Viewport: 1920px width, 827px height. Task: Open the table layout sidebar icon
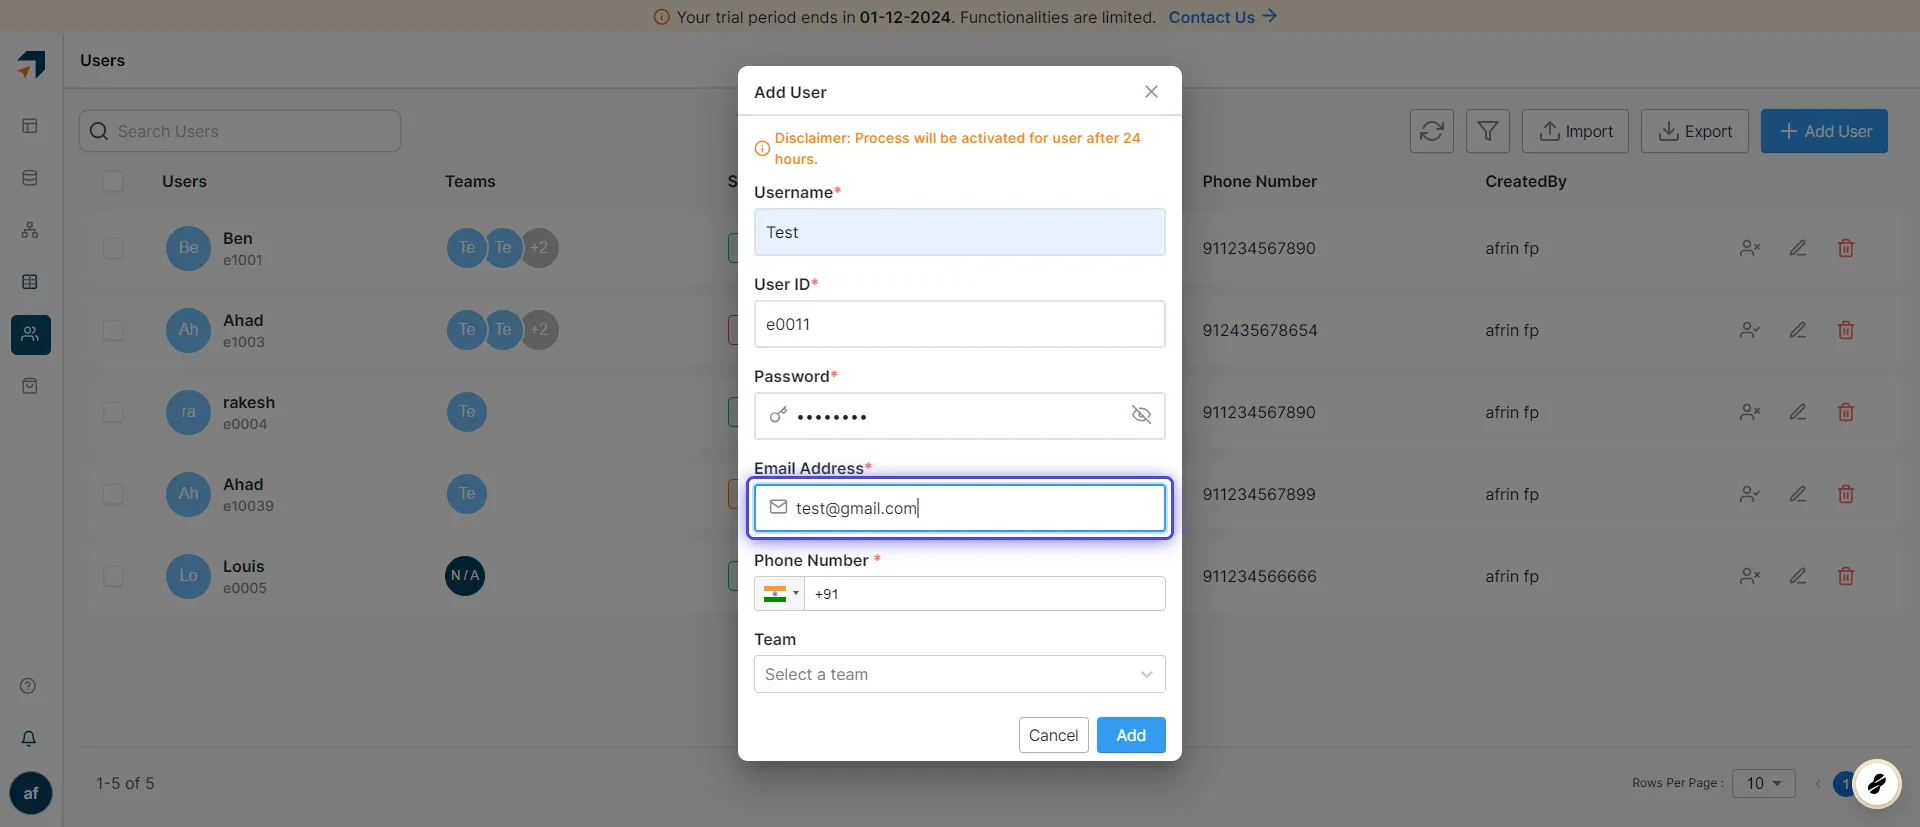coord(30,282)
